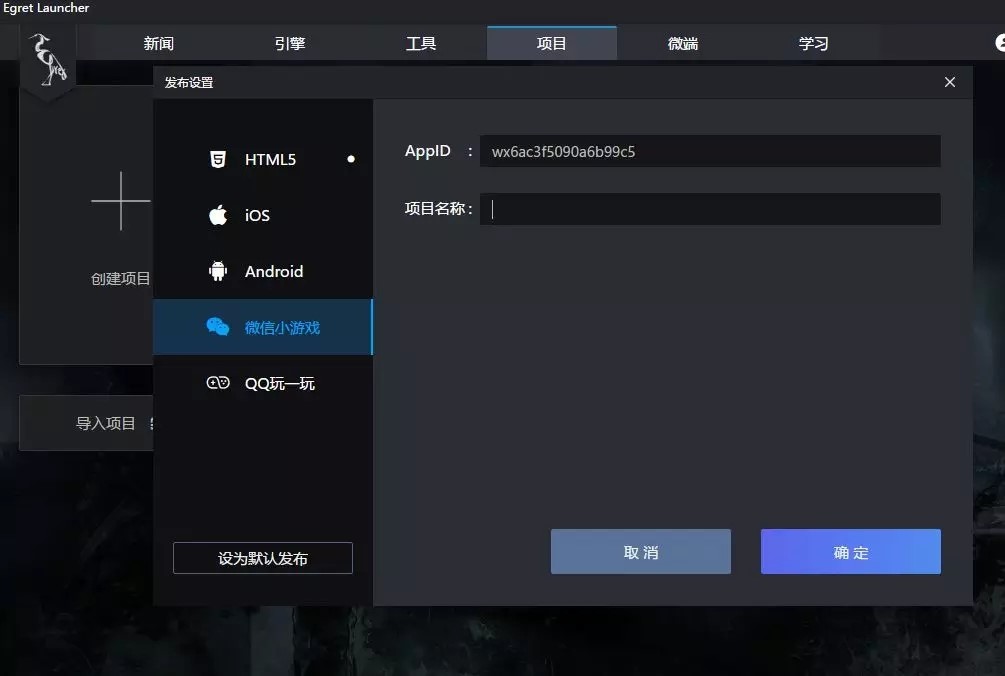
Task: Select iOS publish platform
Action: [263, 215]
